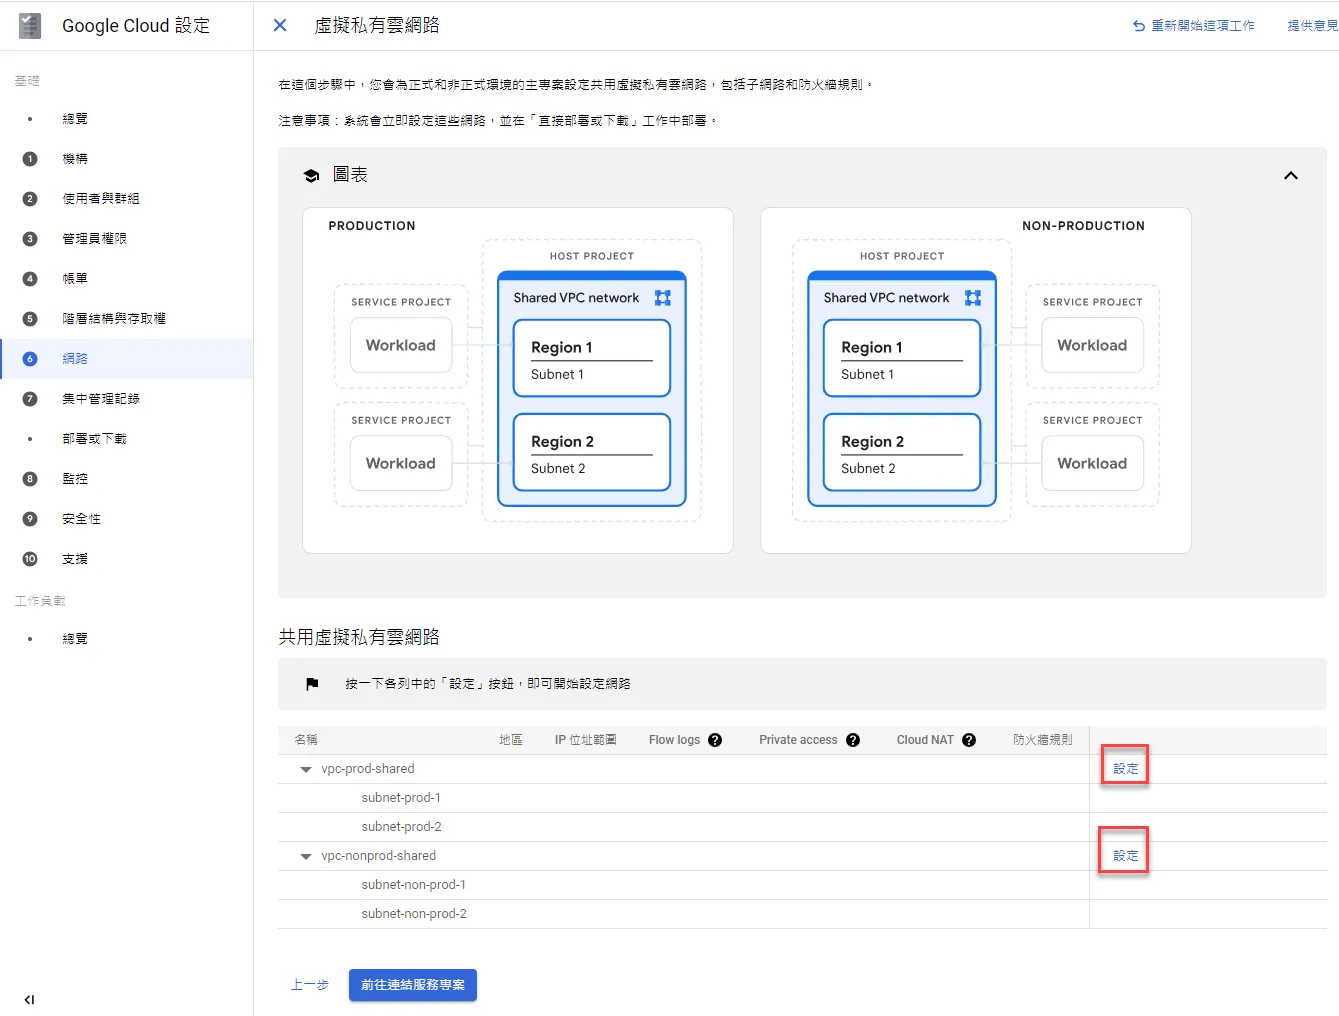The width and height of the screenshot is (1339, 1016).
Task: Click the 防火牆規則 column header
Action: pos(1042,740)
